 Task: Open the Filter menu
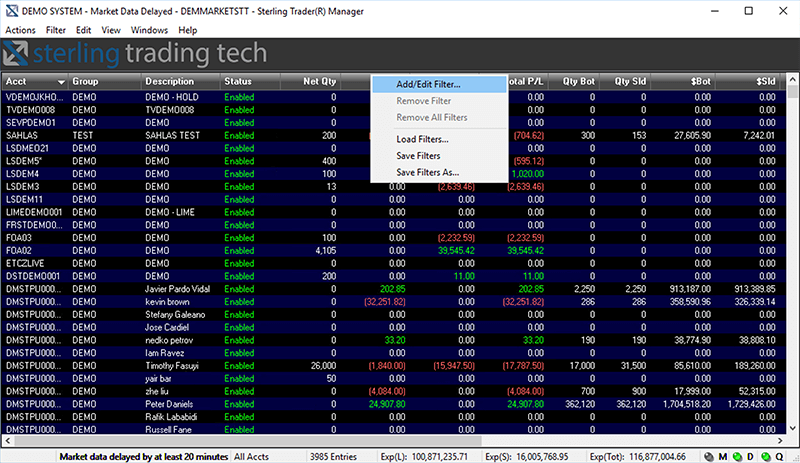coord(56,30)
